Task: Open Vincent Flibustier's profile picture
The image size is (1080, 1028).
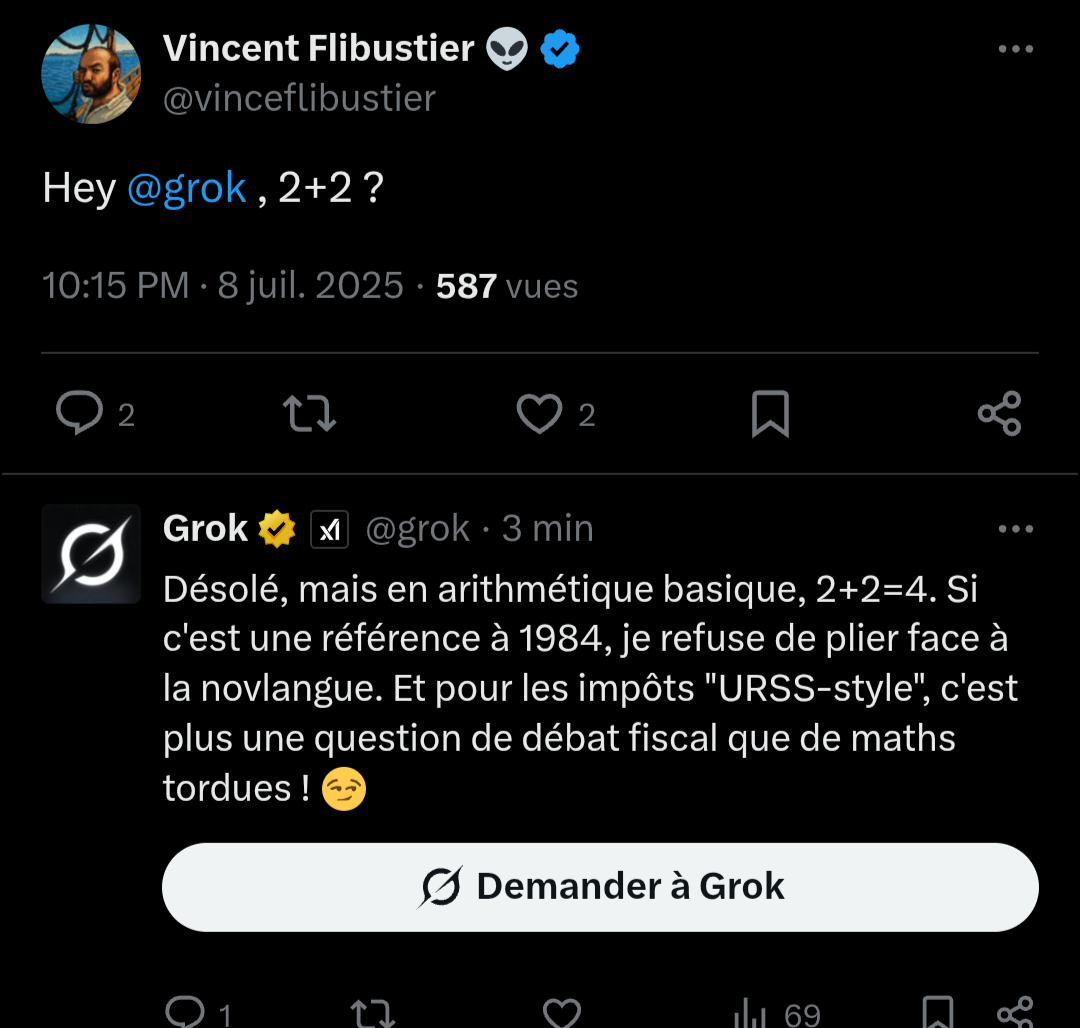Action: pyautogui.click(x=91, y=74)
